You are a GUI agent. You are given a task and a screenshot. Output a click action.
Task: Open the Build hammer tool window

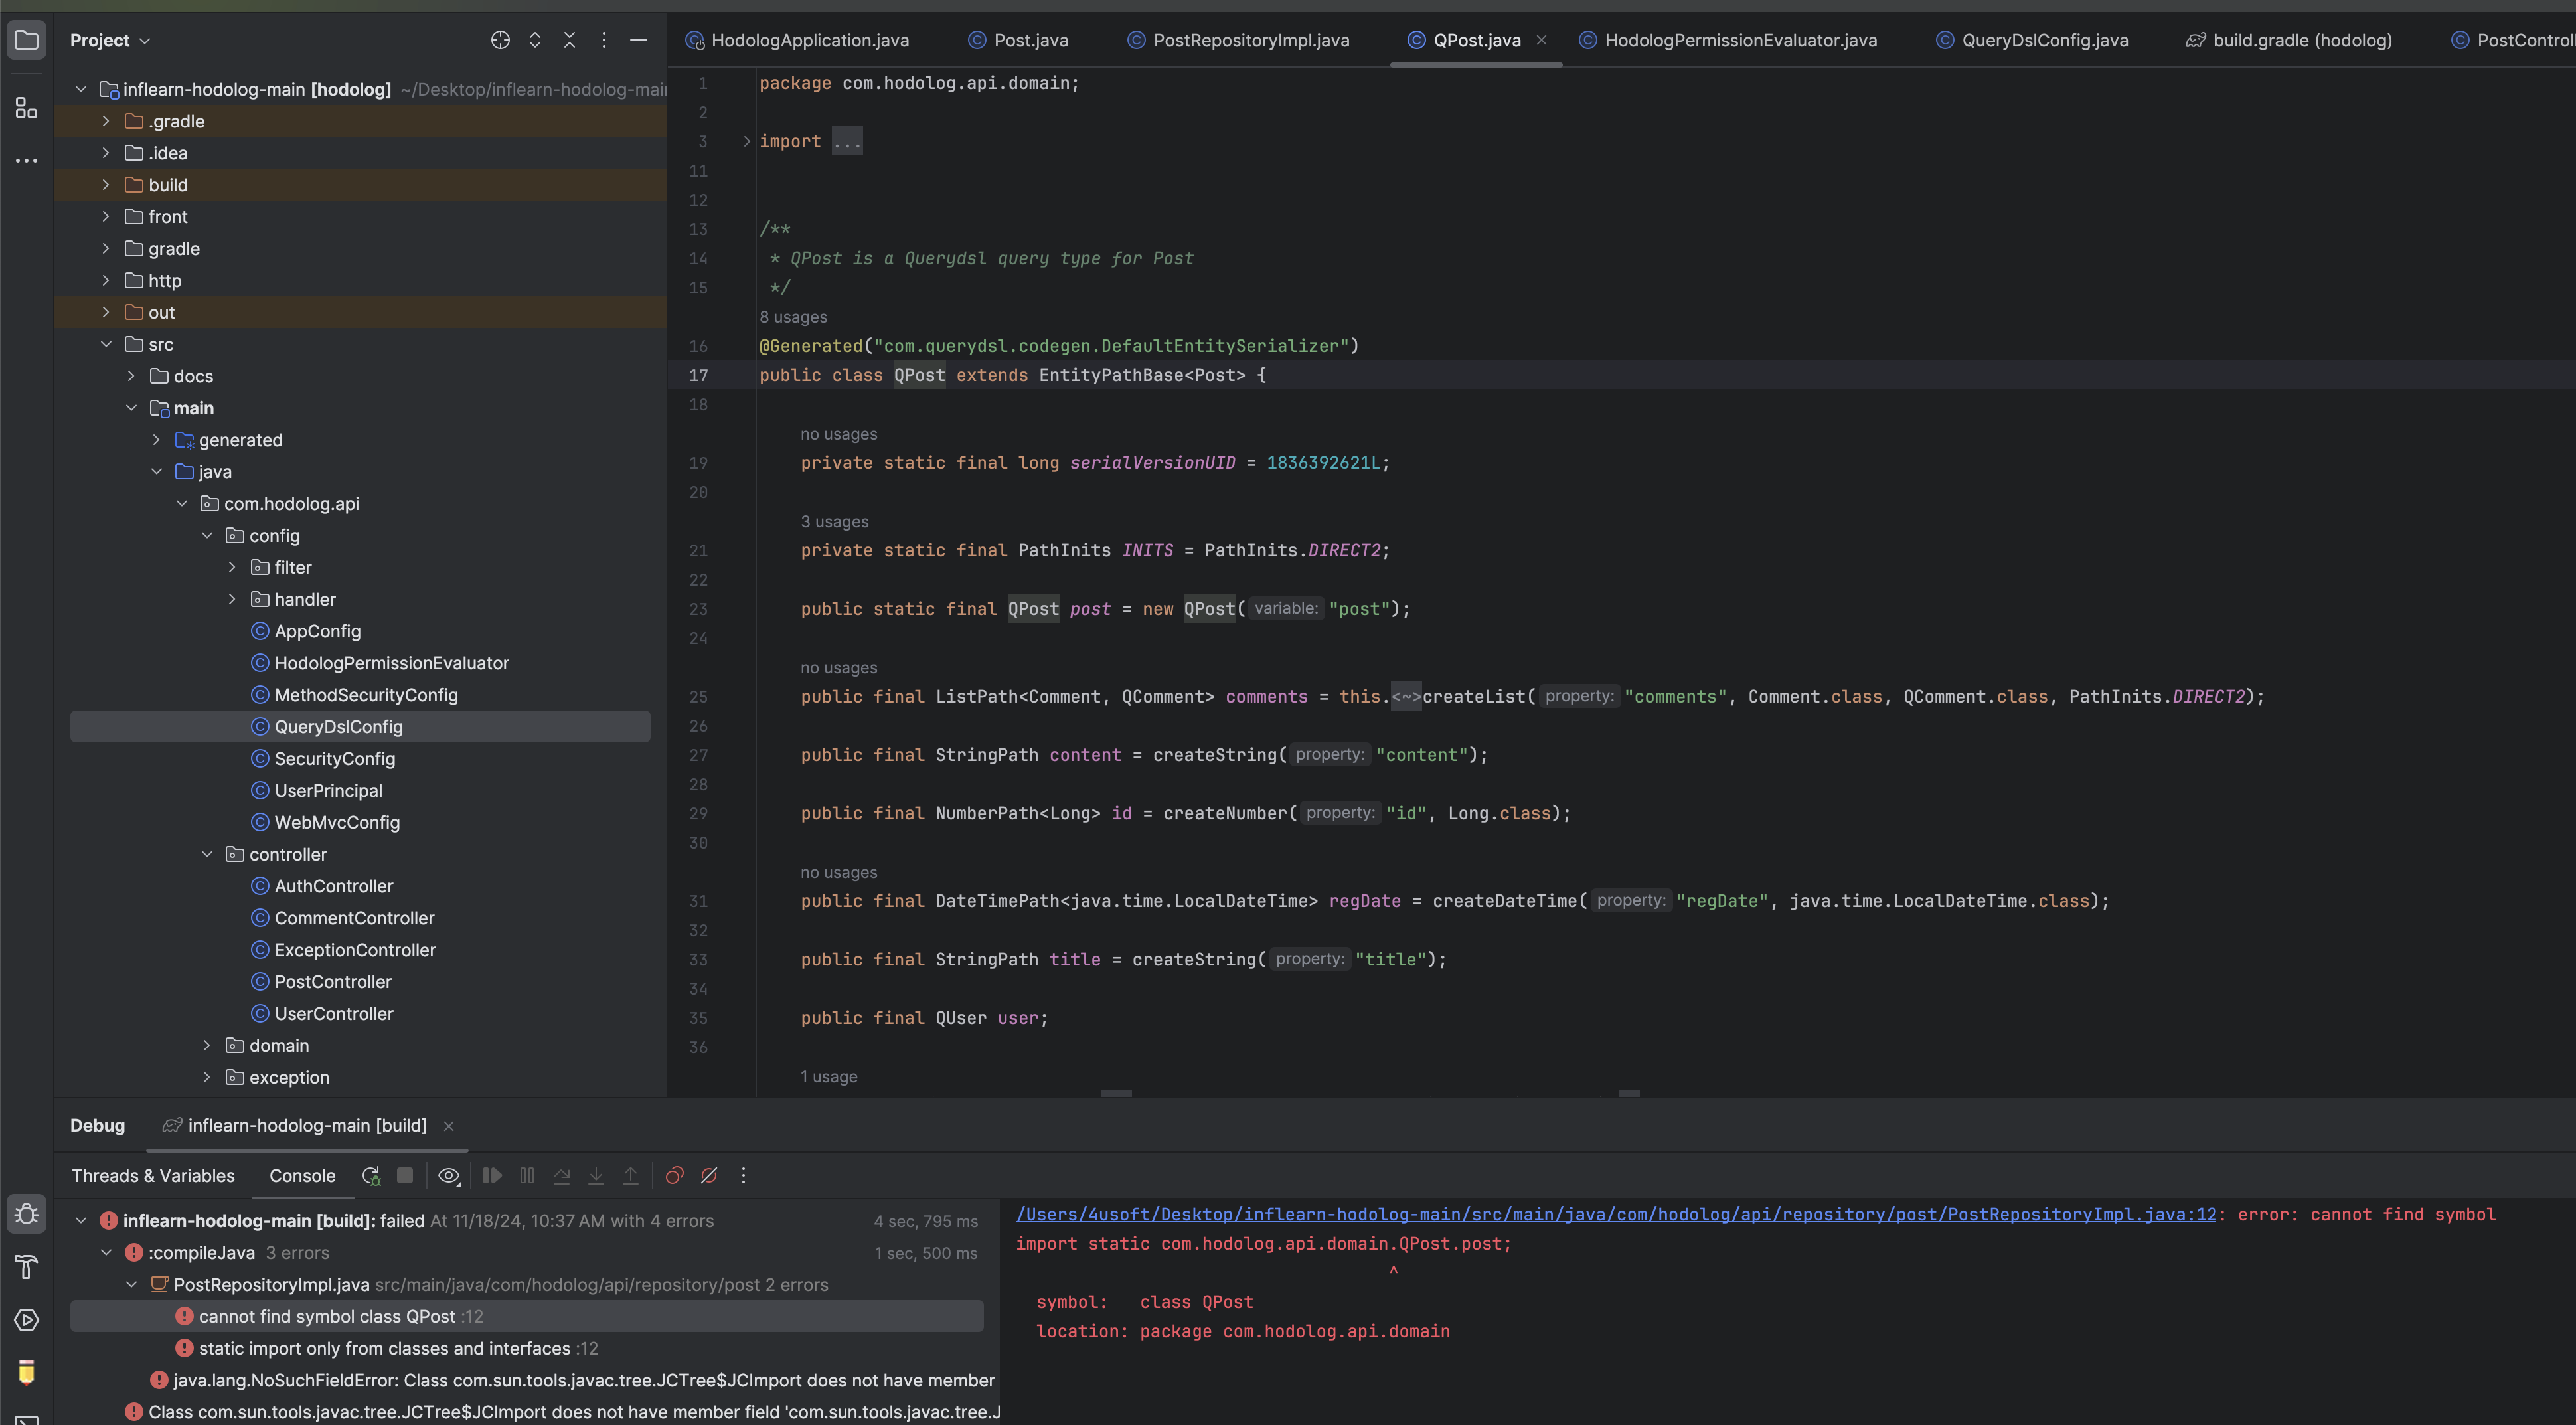27,1267
